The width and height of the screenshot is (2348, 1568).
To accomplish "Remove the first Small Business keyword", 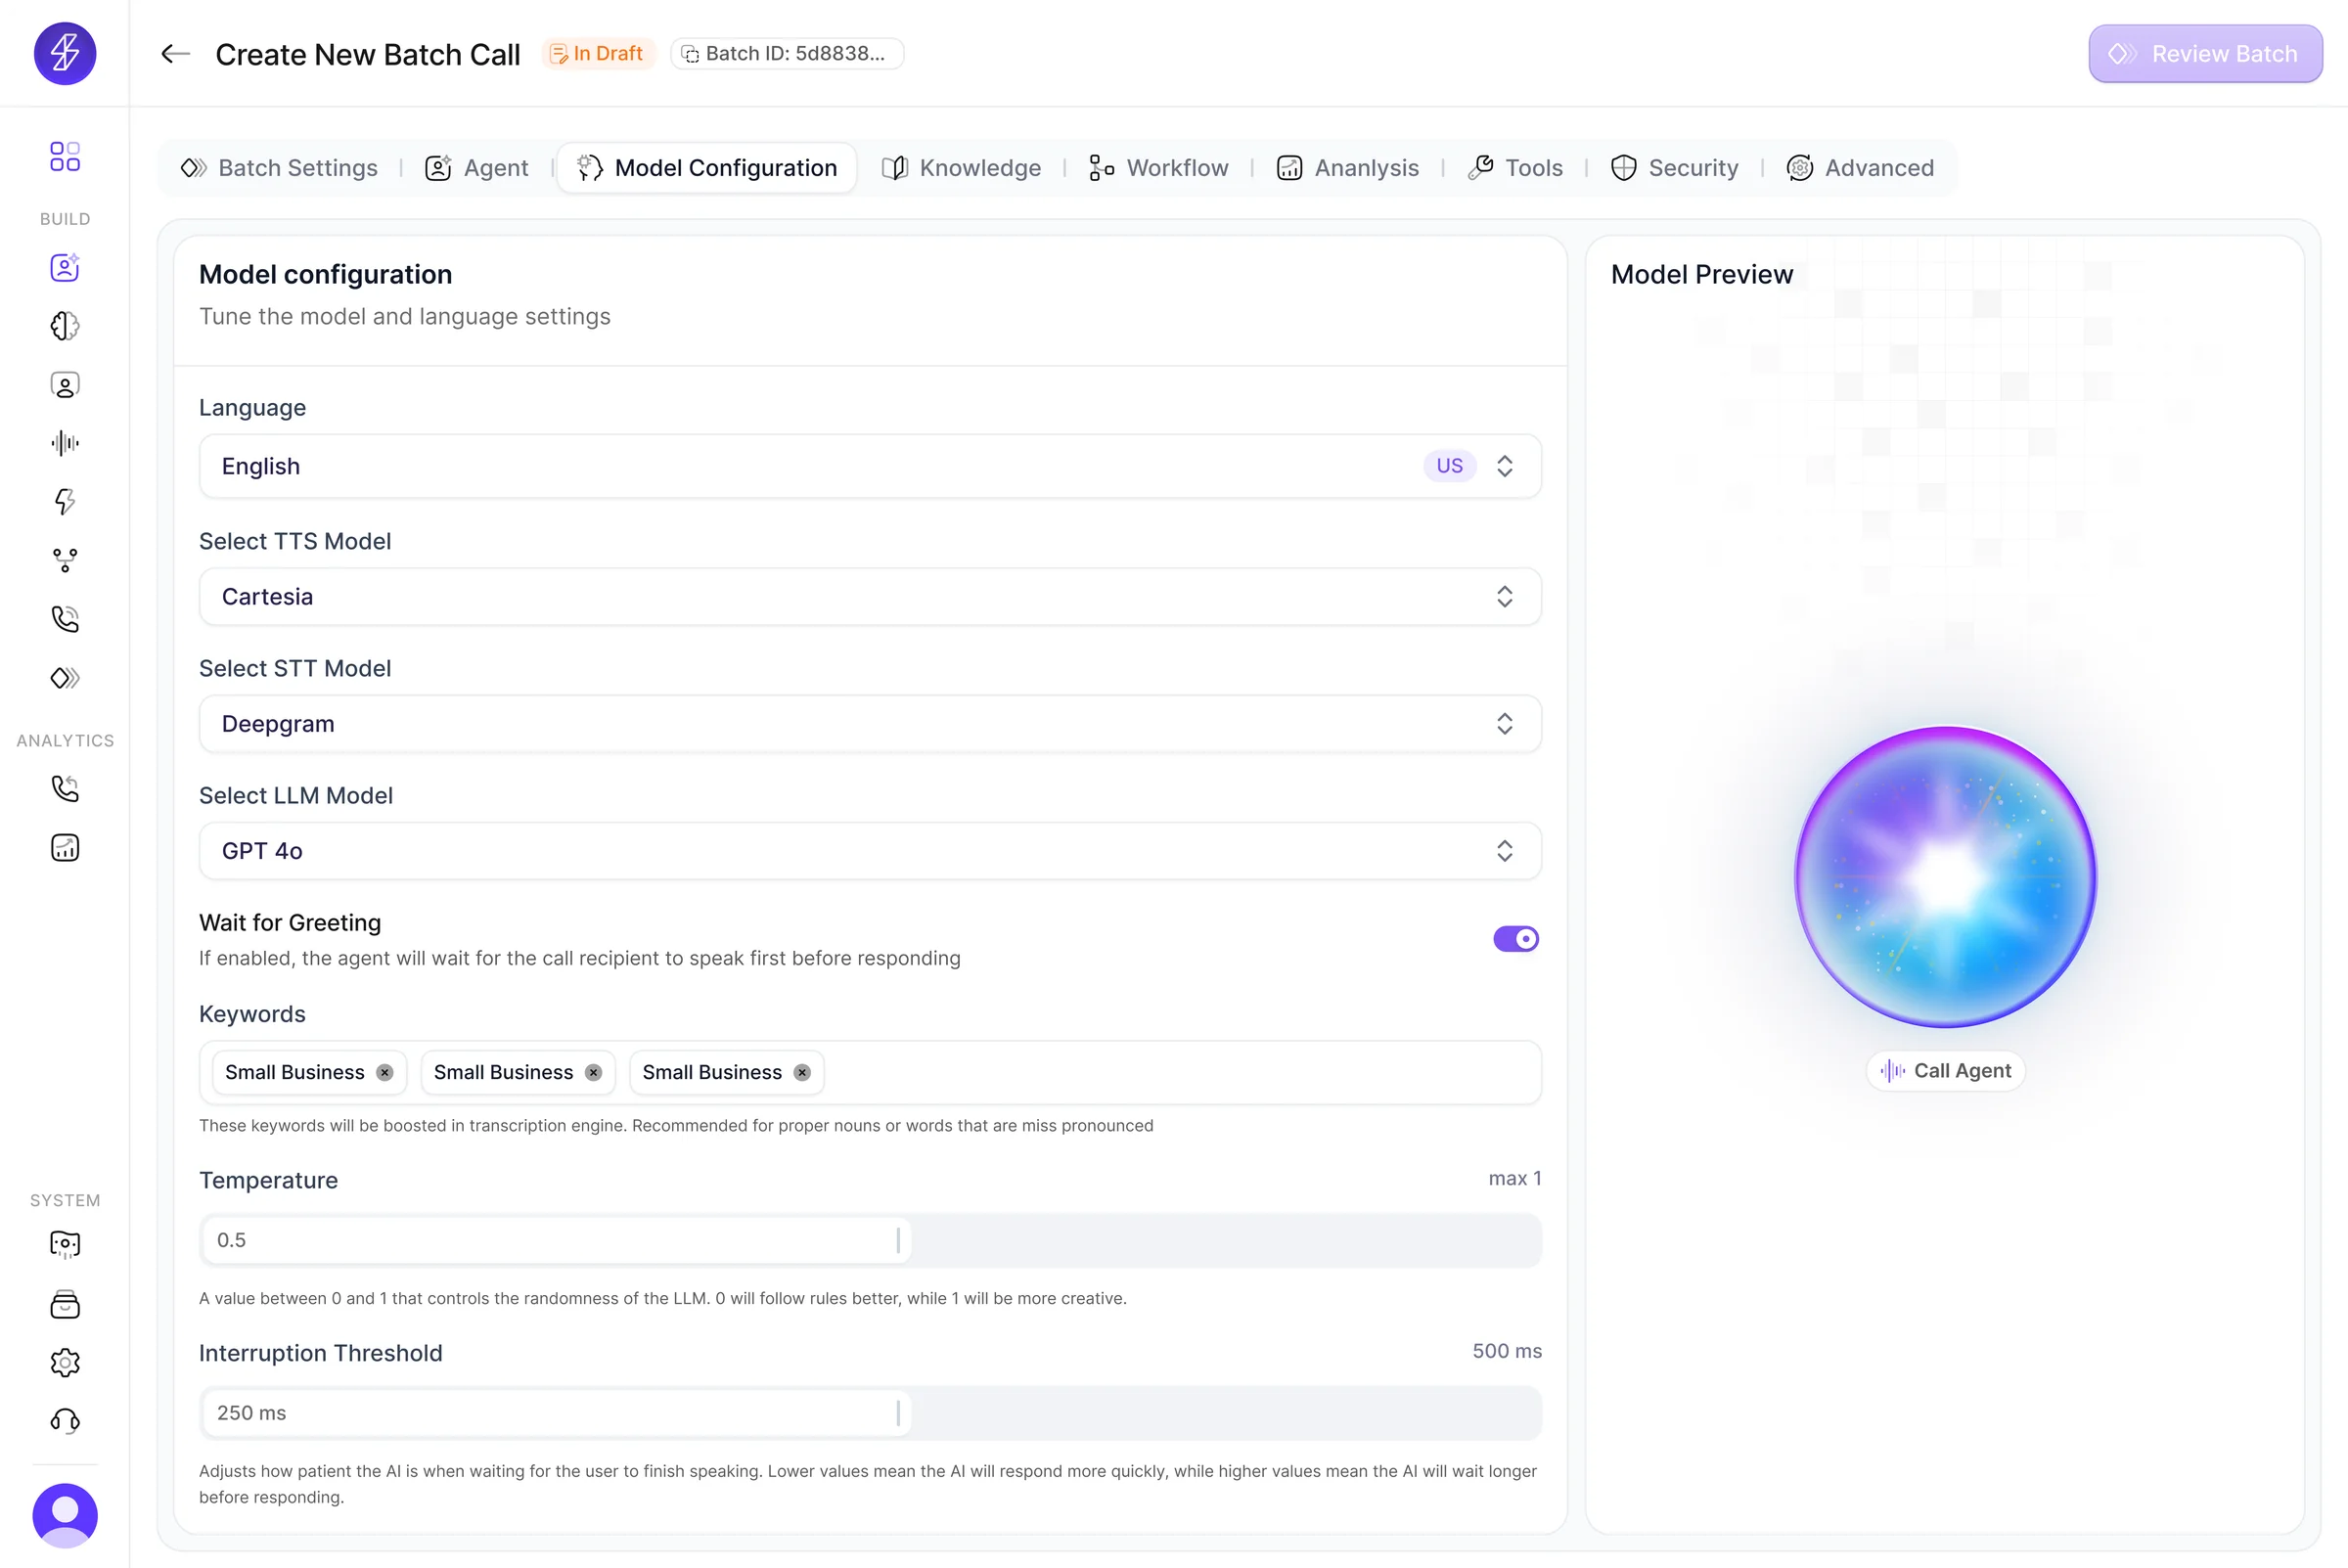I will pyautogui.click(x=385, y=1073).
